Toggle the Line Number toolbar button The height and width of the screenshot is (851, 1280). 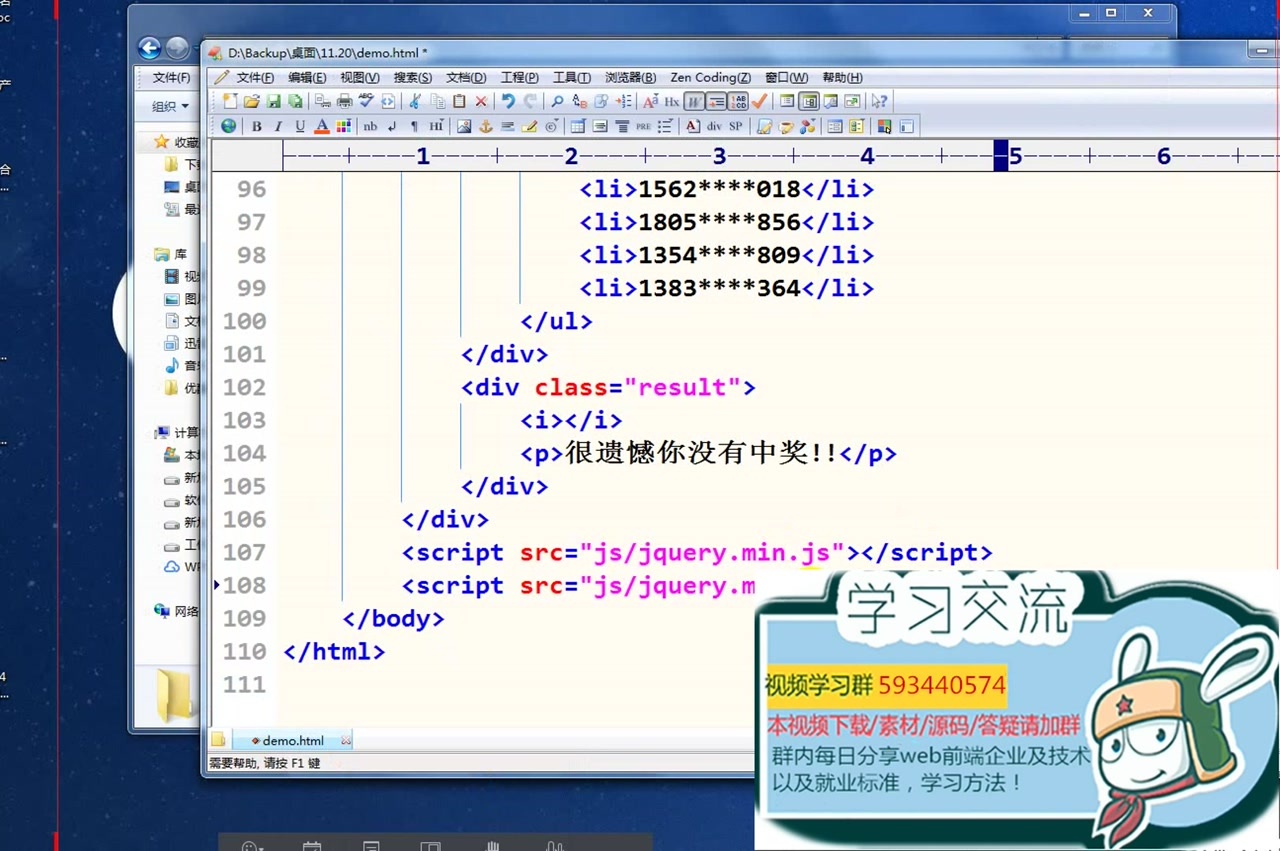738,101
